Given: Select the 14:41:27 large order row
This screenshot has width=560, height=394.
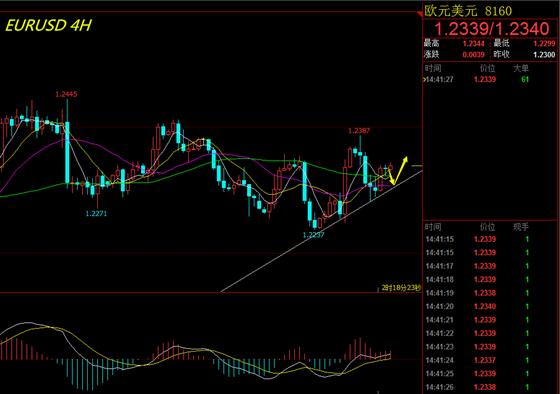Looking at the screenshot, I should click(477, 79).
